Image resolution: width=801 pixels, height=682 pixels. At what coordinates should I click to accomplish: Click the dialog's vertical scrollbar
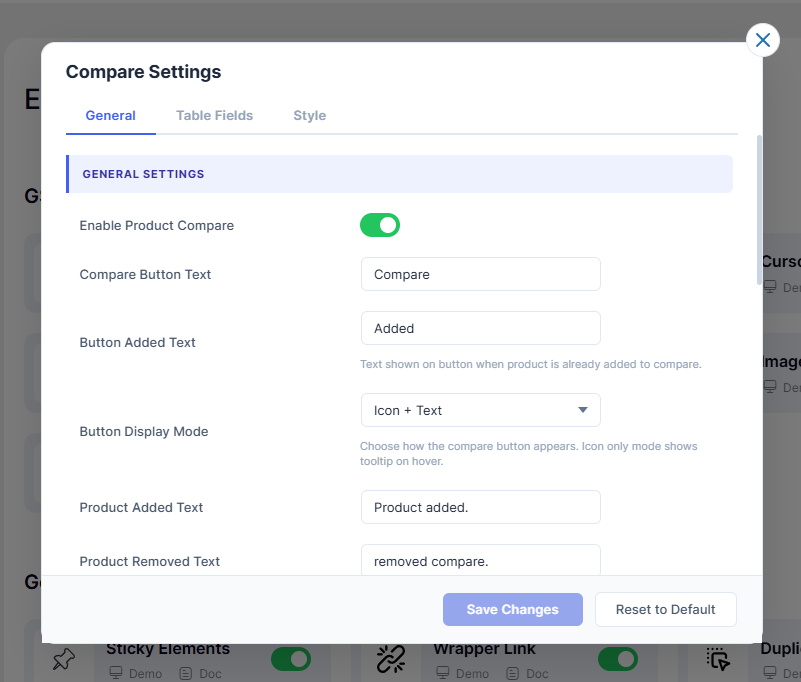pyautogui.click(x=759, y=210)
